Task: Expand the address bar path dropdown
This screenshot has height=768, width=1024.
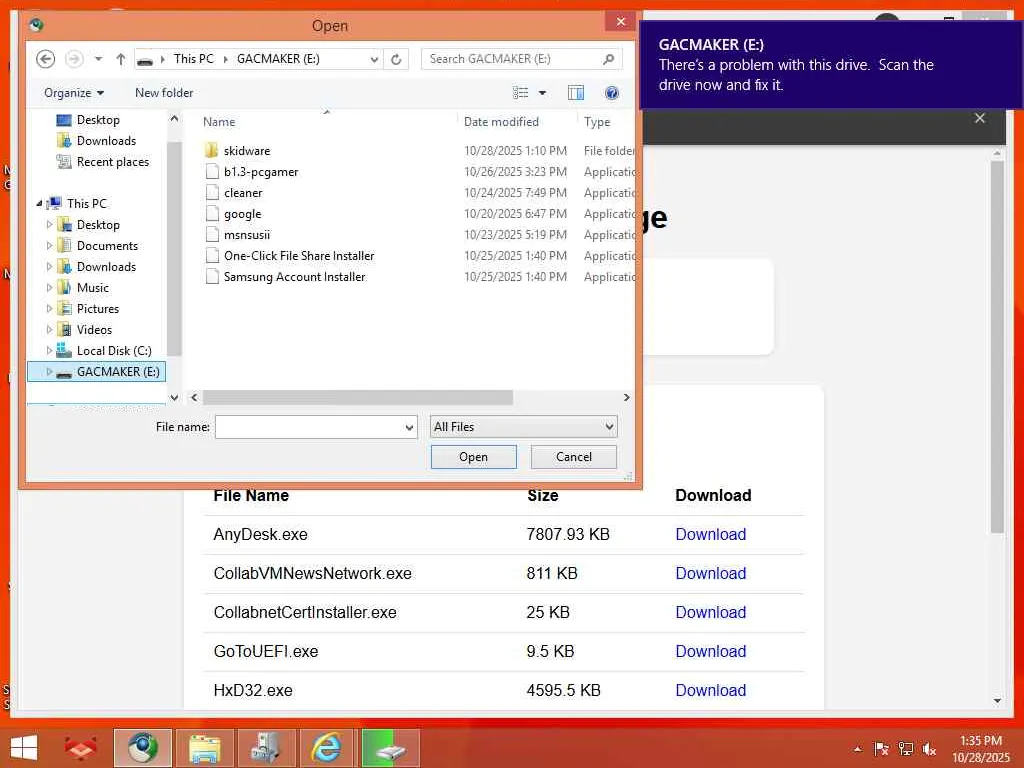Action: (x=374, y=59)
